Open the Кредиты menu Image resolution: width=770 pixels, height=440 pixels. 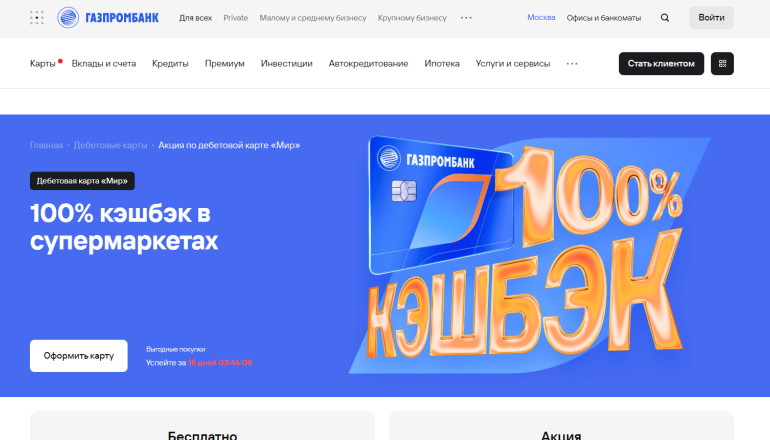coord(170,63)
